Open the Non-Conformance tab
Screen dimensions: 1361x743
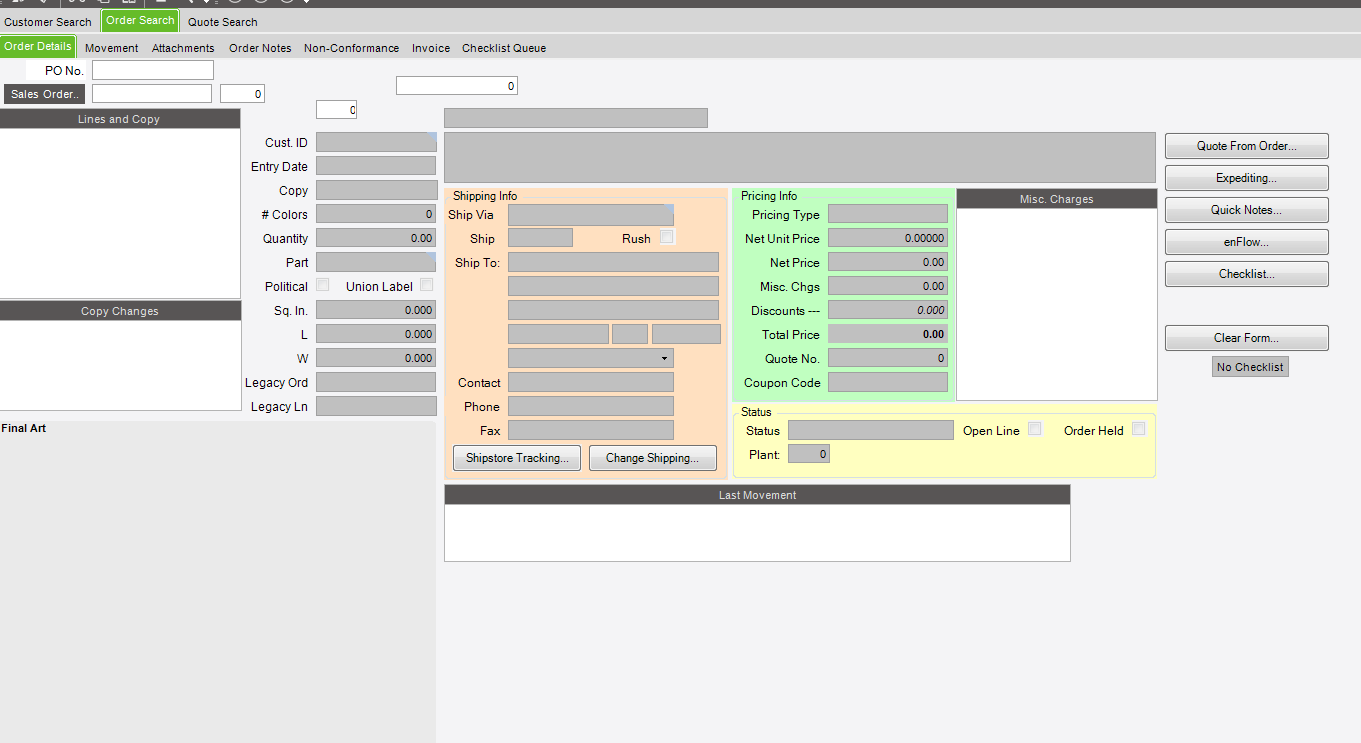pos(351,48)
